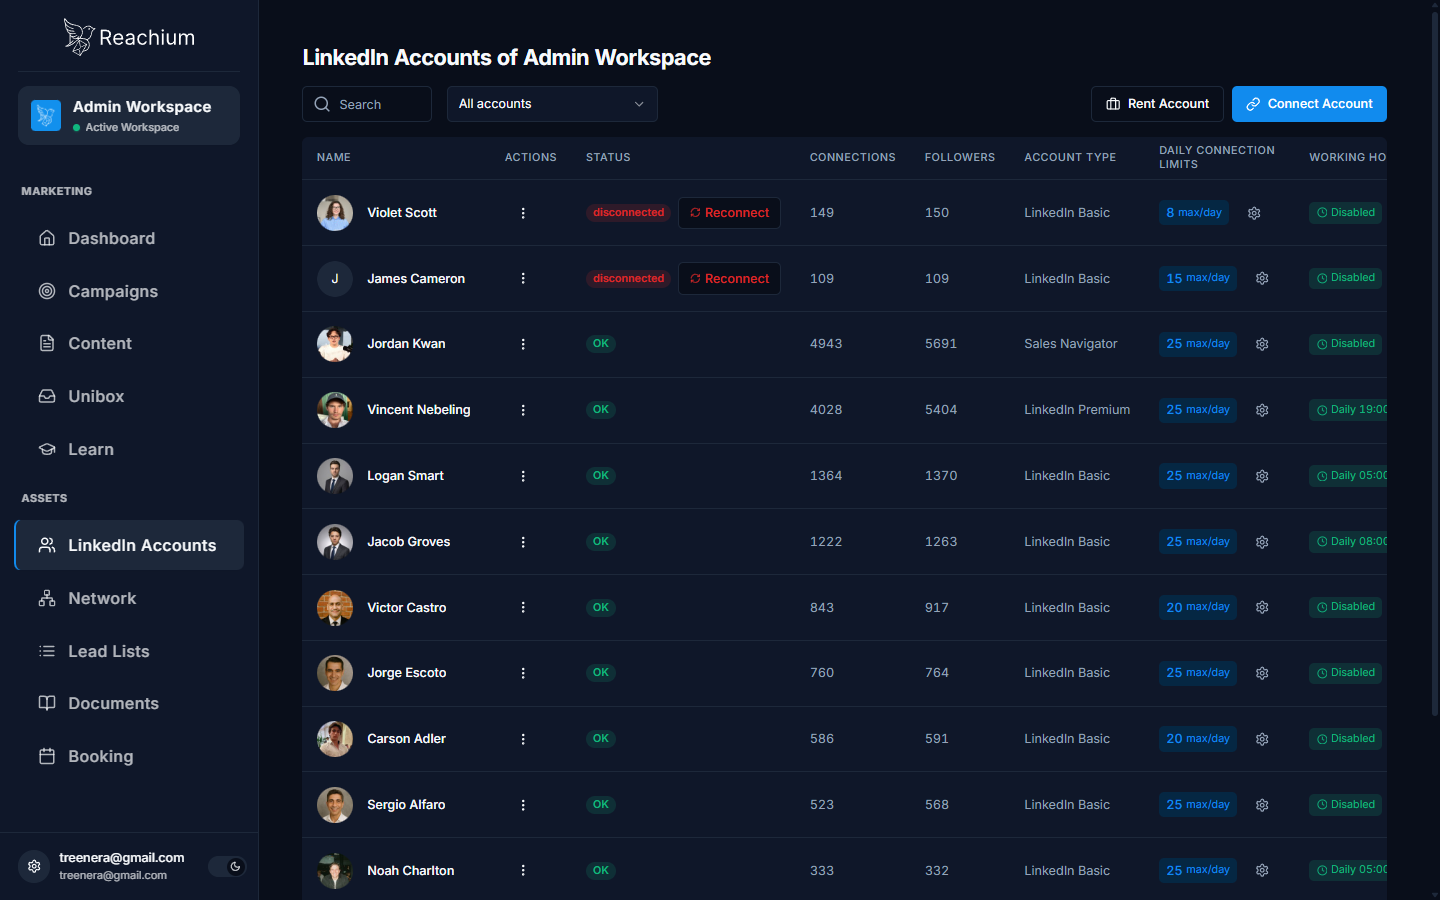Open actions menu for Logan Smart
1440x900 pixels.
pos(523,476)
